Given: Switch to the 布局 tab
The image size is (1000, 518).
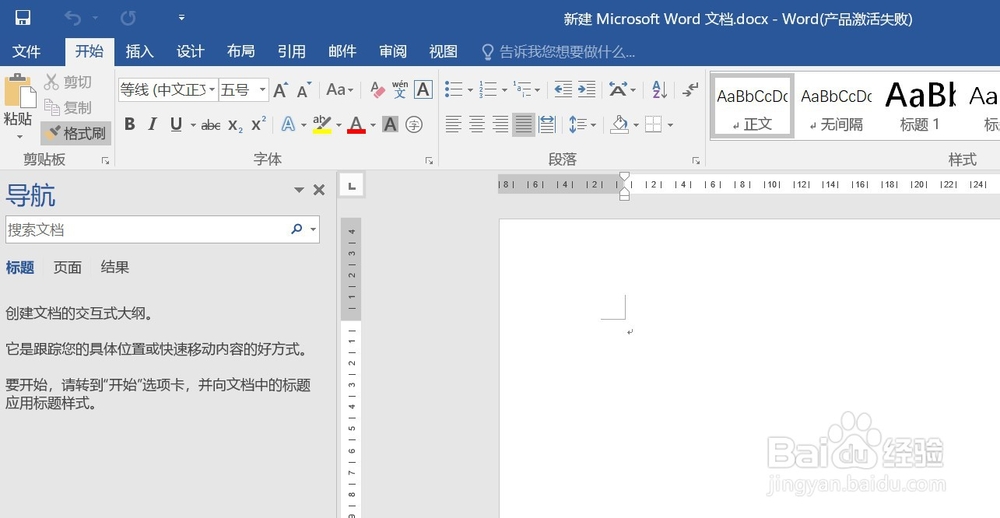Looking at the screenshot, I should 240,52.
